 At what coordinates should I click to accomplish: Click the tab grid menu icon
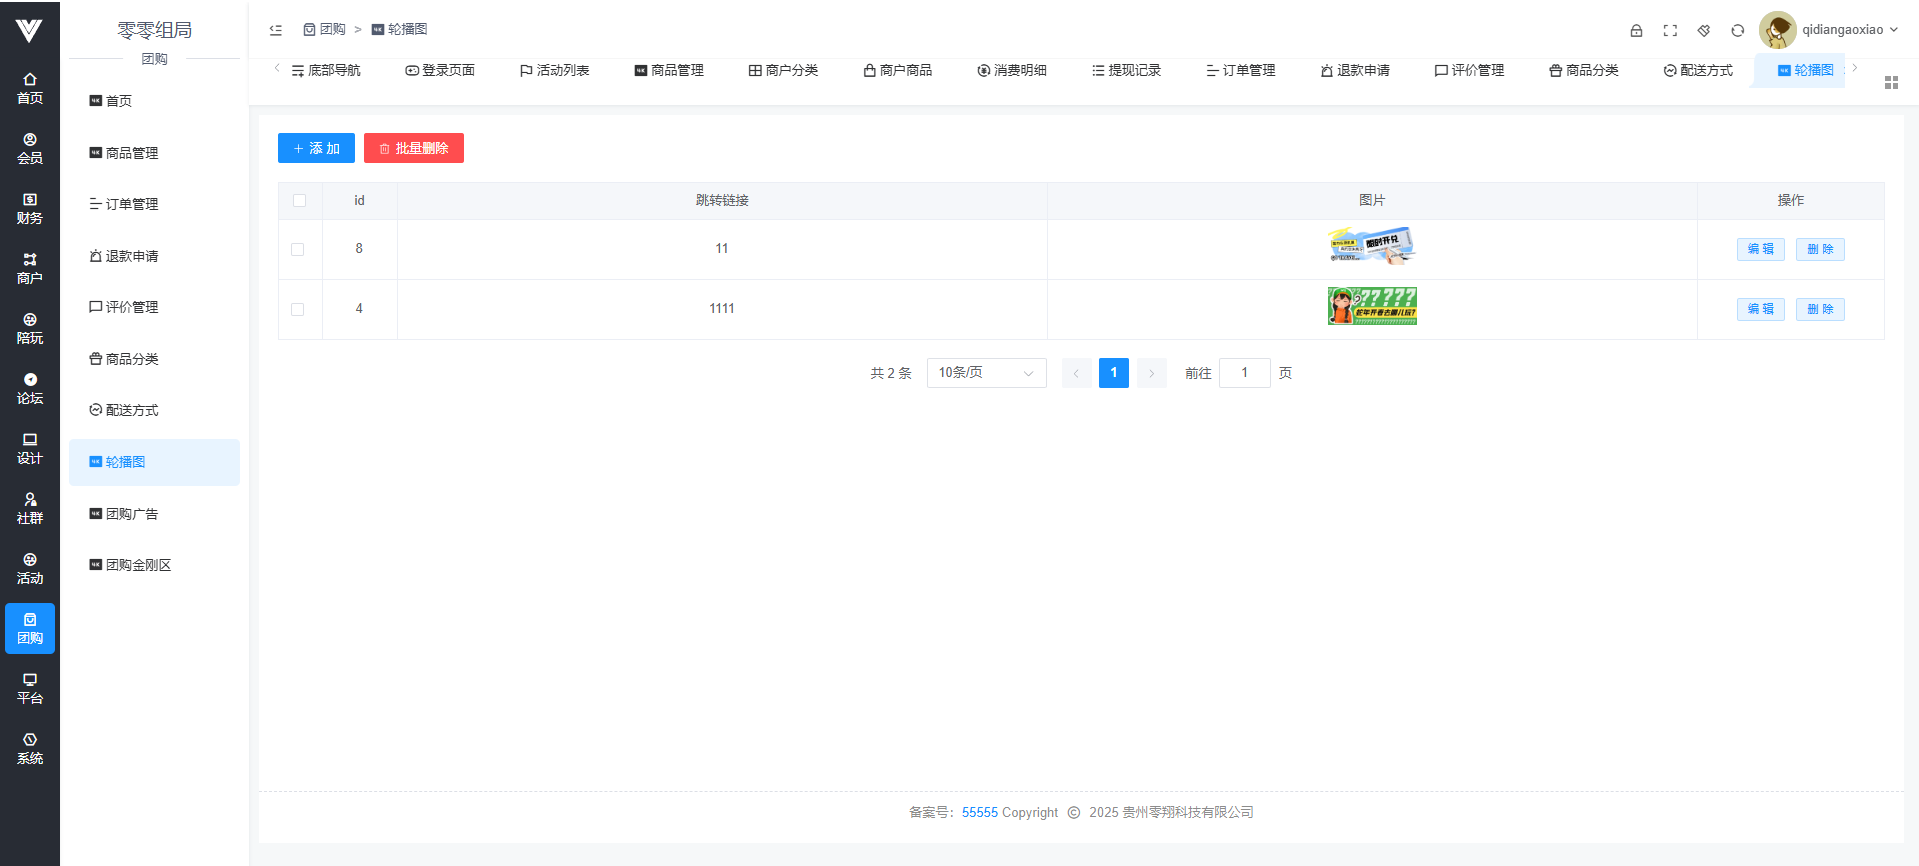pos(1890,83)
